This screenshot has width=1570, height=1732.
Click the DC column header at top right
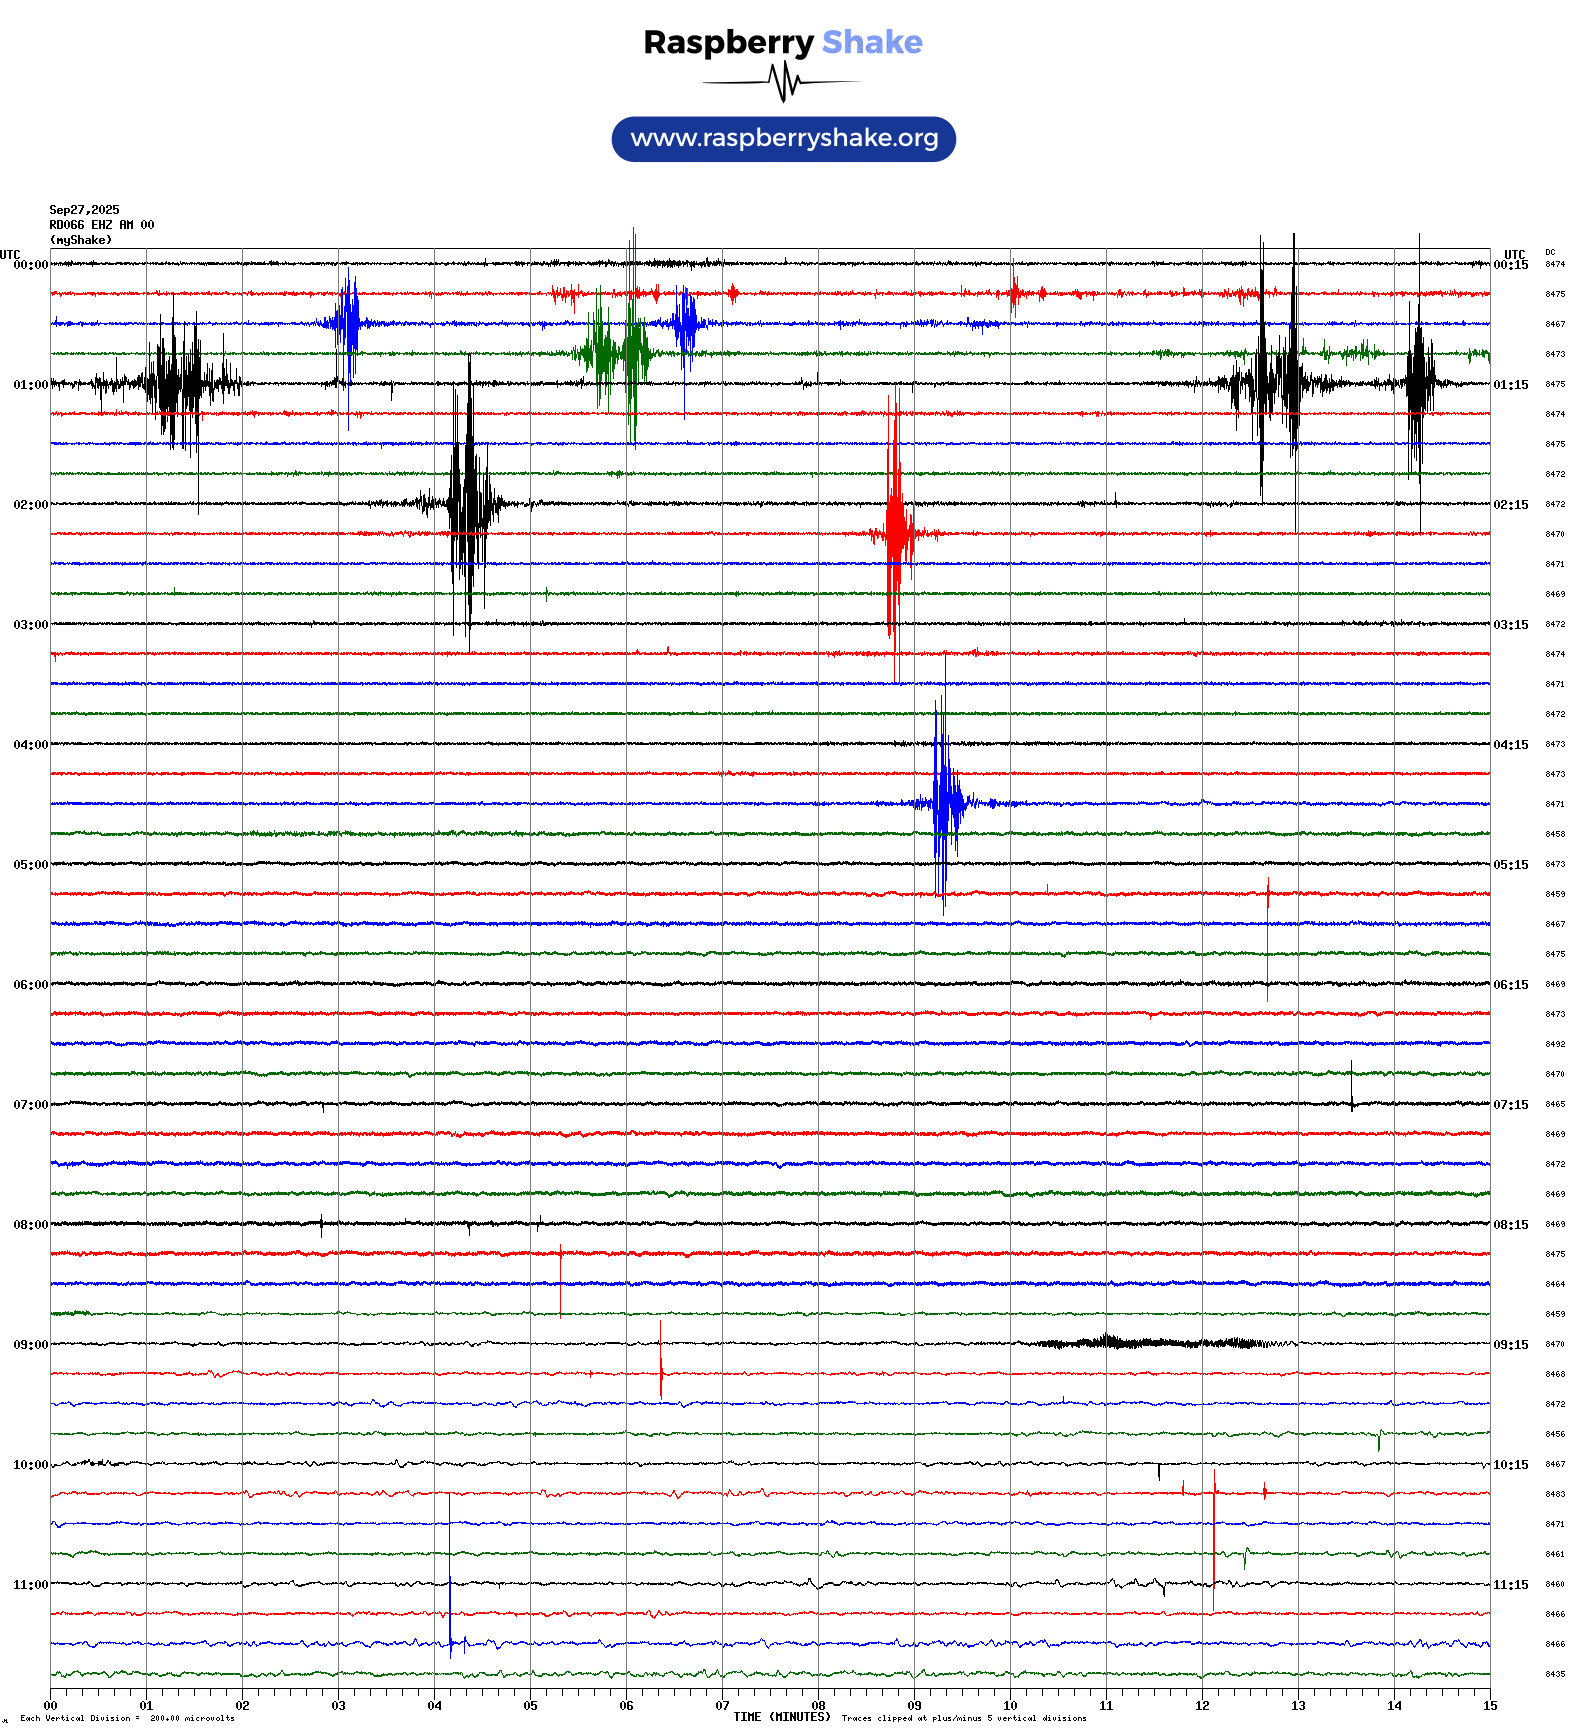[1550, 253]
